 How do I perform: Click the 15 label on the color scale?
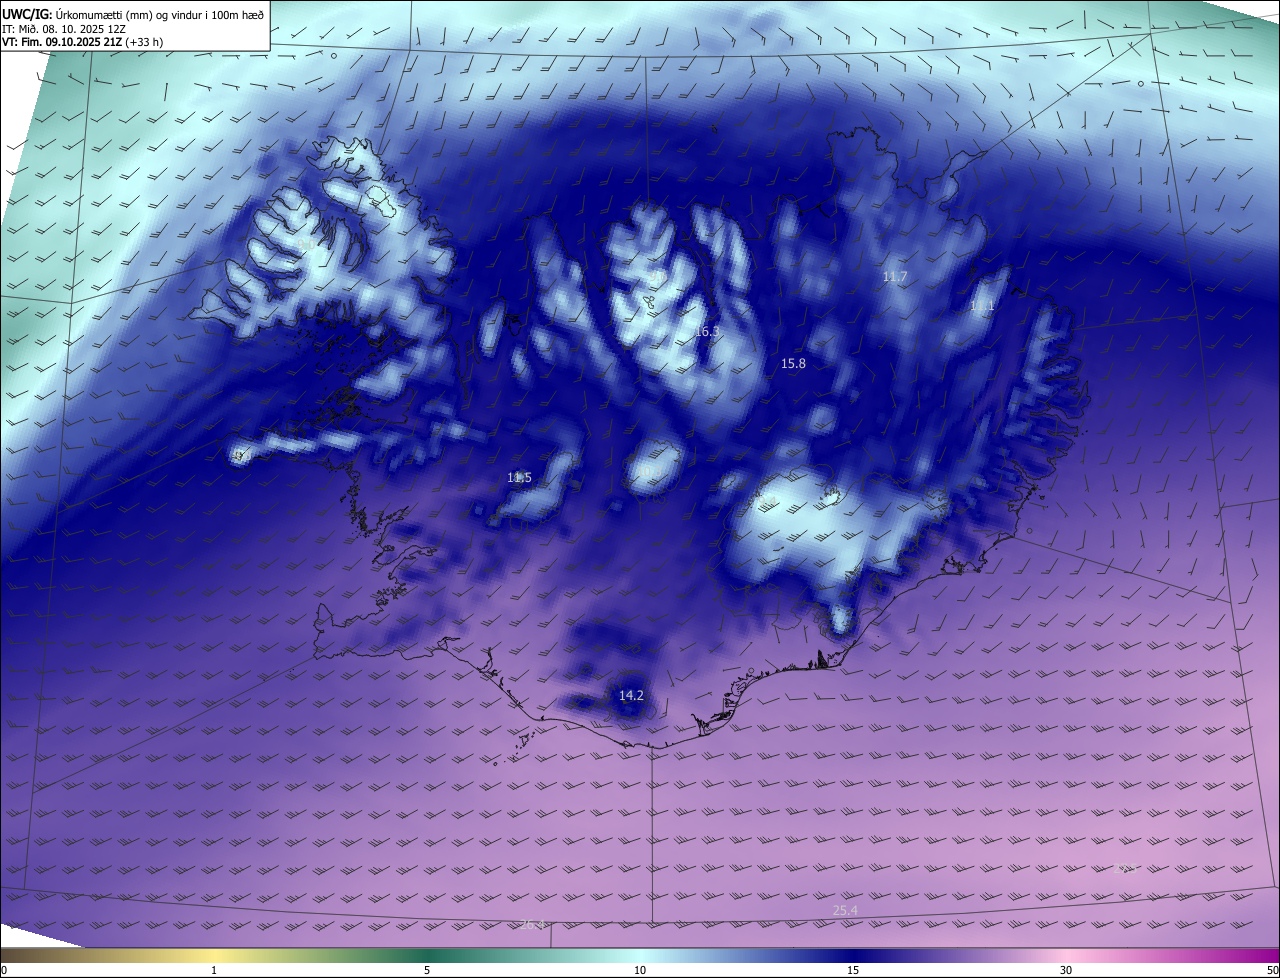point(853,970)
